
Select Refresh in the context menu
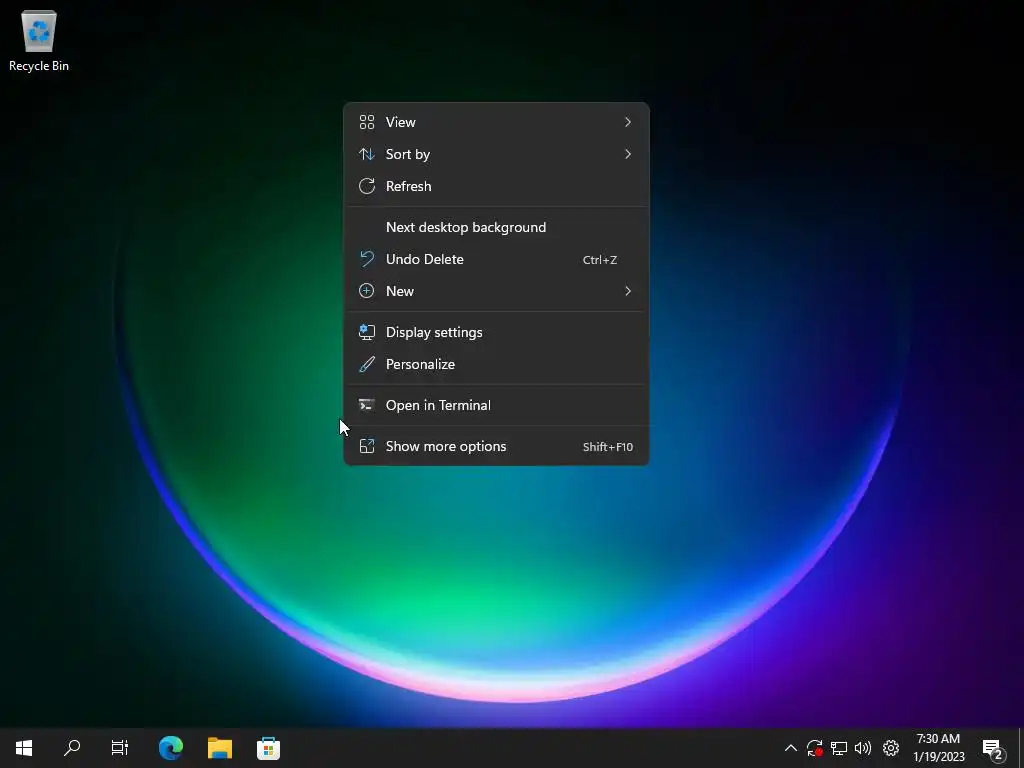tap(496, 186)
